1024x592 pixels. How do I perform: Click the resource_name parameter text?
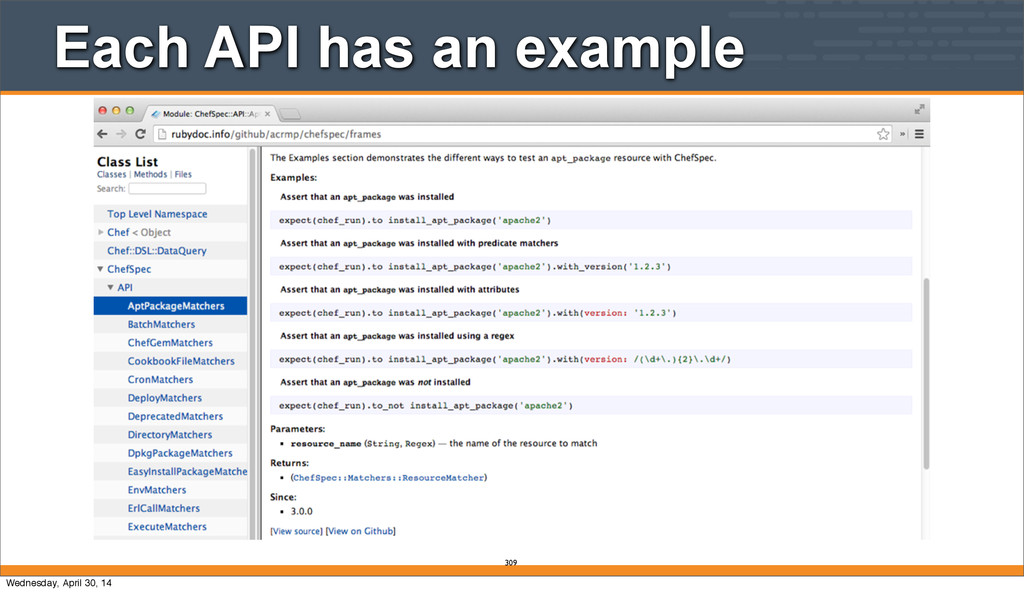click(326, 444)
